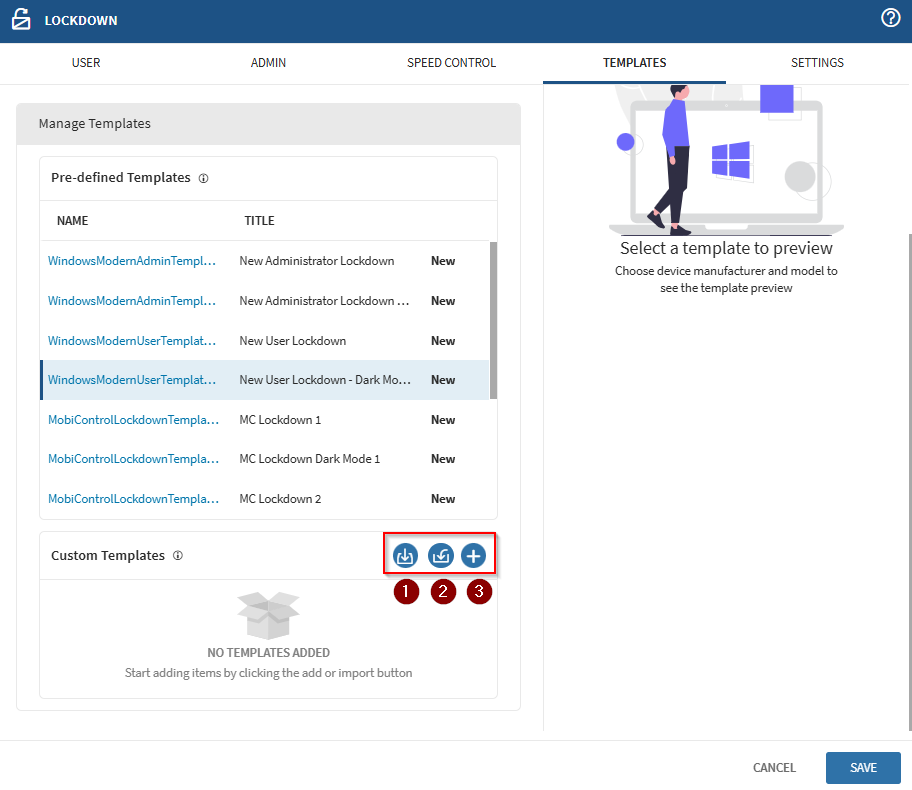This screenshot has height=790, width=912.
Task: Open the help icon in the header
Action: pos(890,19)
